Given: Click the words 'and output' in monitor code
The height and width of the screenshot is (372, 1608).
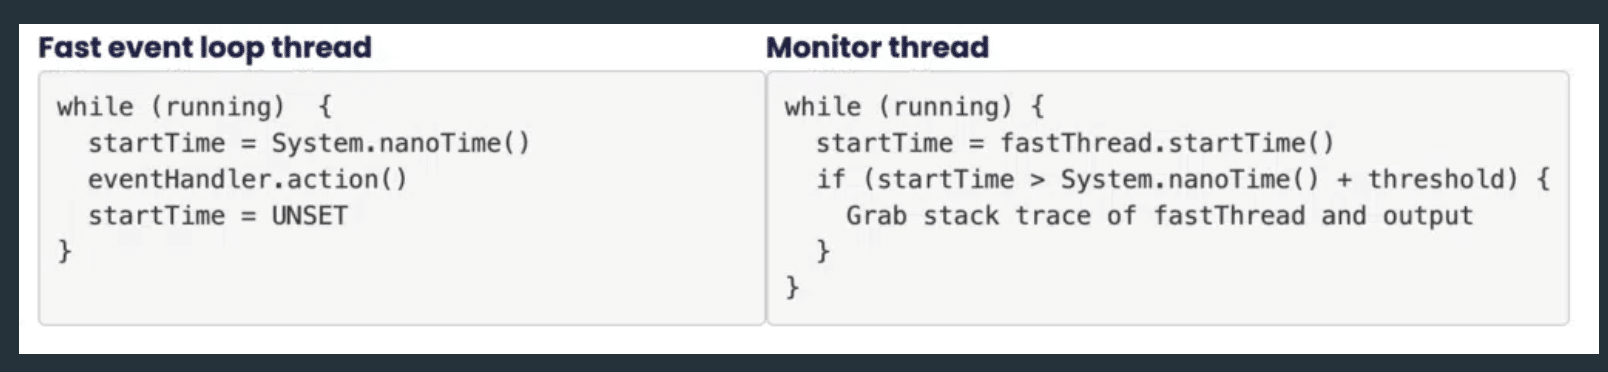Looking at the screenshot, I should tap(1397, 215).
